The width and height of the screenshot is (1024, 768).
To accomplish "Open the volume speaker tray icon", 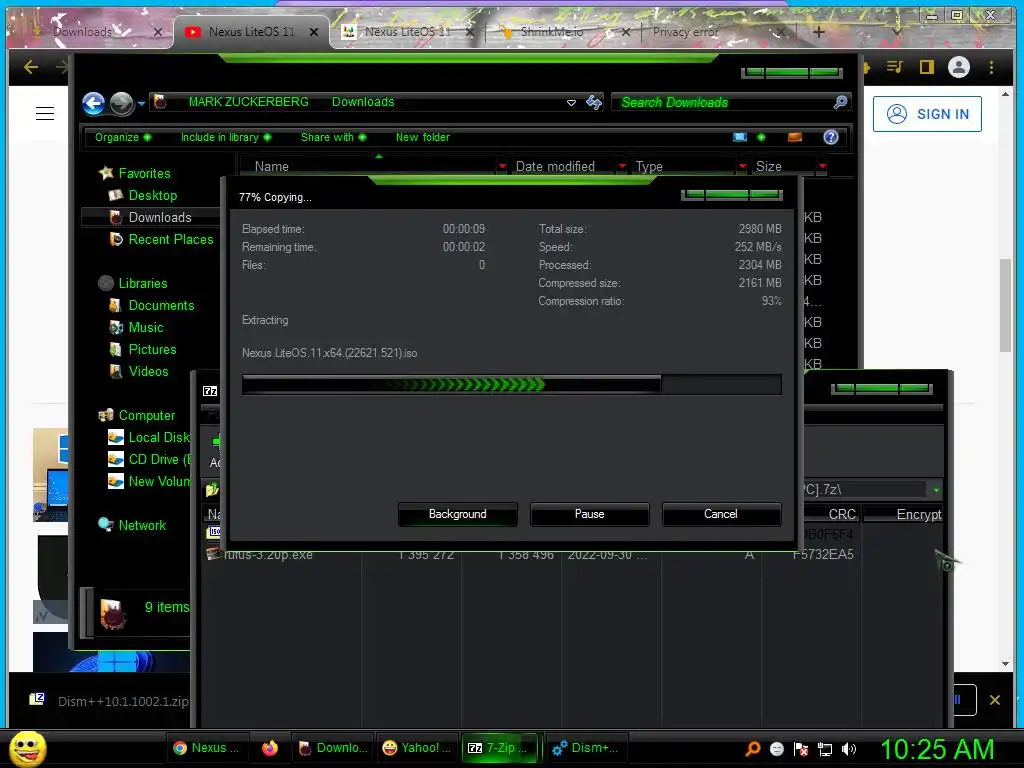I will (849, 749).
